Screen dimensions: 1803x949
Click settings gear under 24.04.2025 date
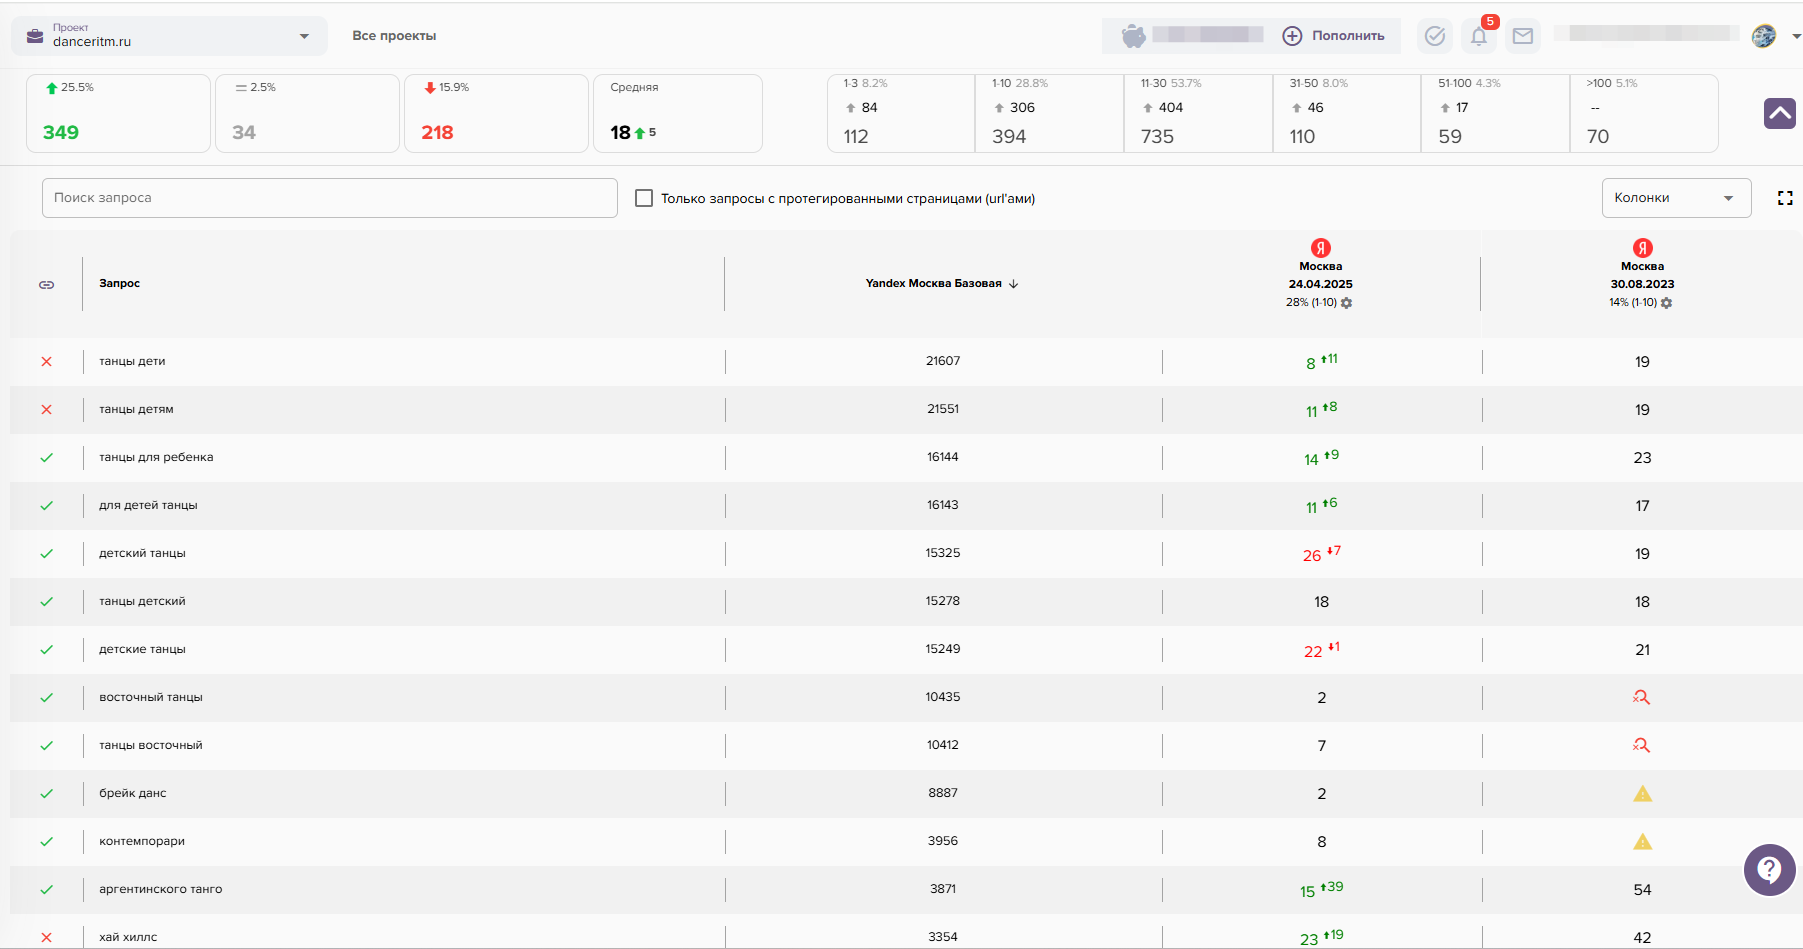tap(1347, 303)
